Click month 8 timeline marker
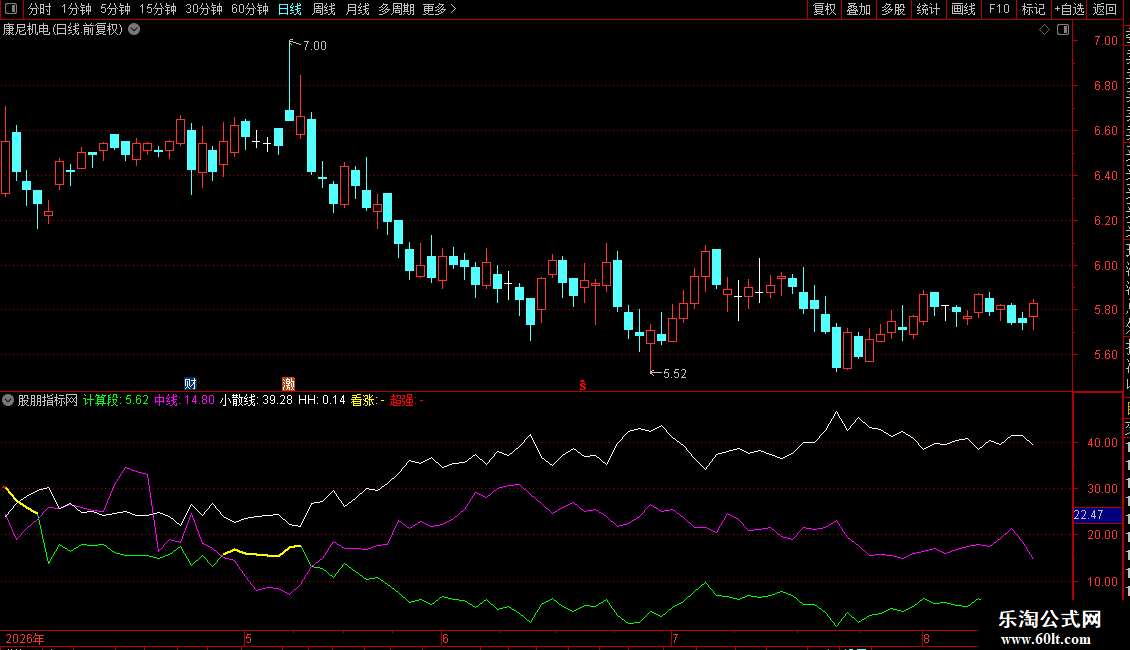The height and width of the screenshot is (650, 1130). [x=927, y=638]
